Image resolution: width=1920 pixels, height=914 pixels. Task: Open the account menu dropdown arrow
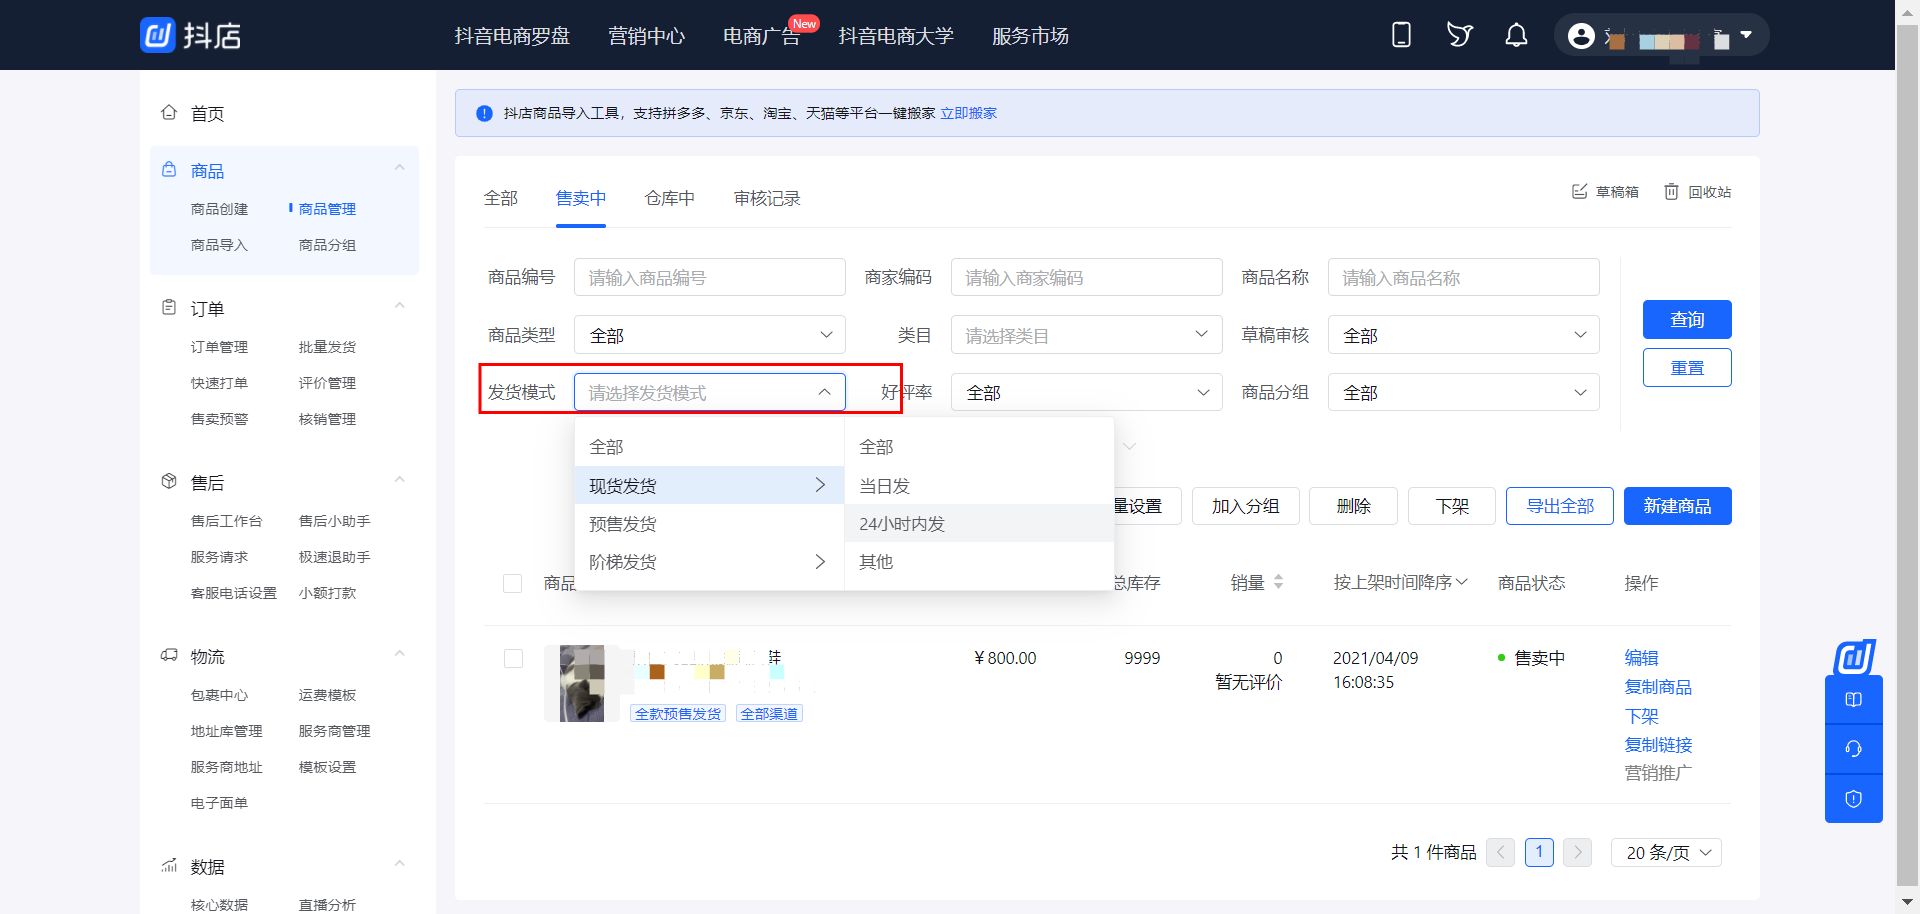[1746, 35]
